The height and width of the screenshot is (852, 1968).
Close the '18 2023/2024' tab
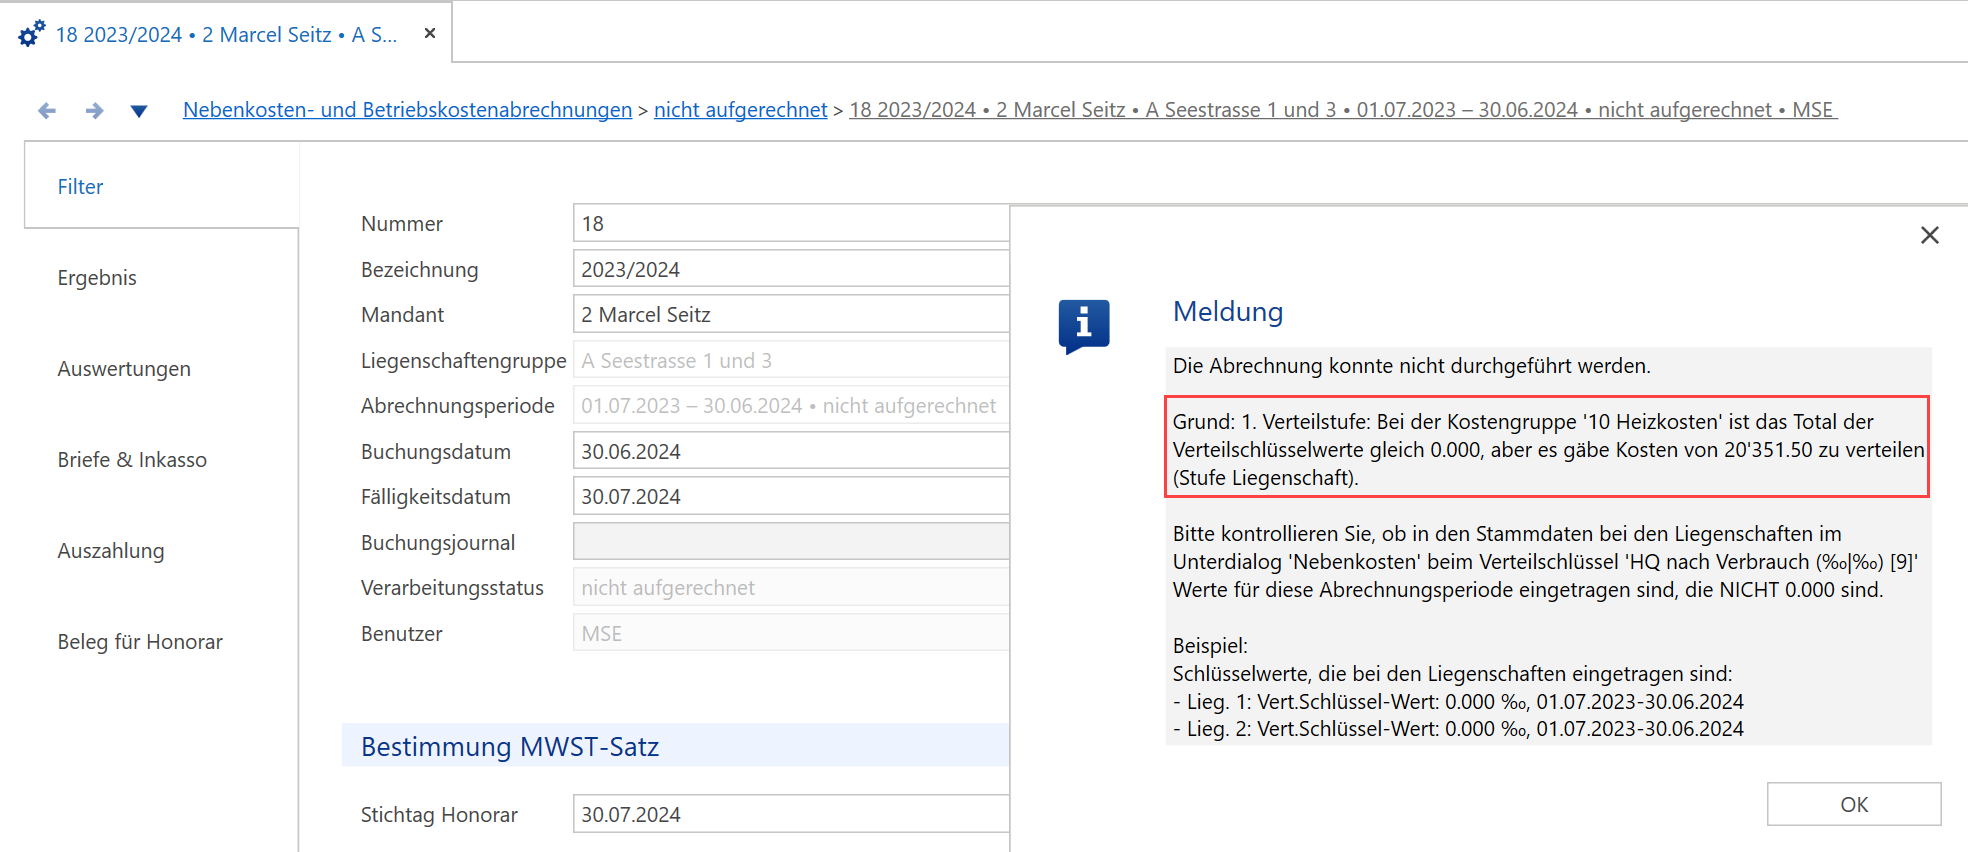[x=430, y=33]
